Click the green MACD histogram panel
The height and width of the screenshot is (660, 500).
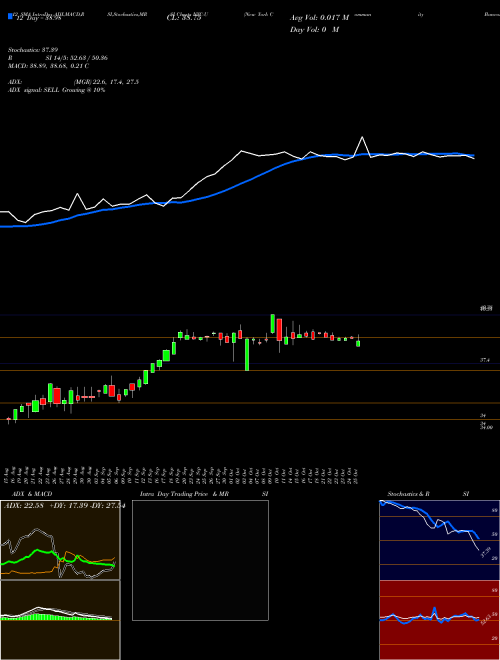pos(60,620)
